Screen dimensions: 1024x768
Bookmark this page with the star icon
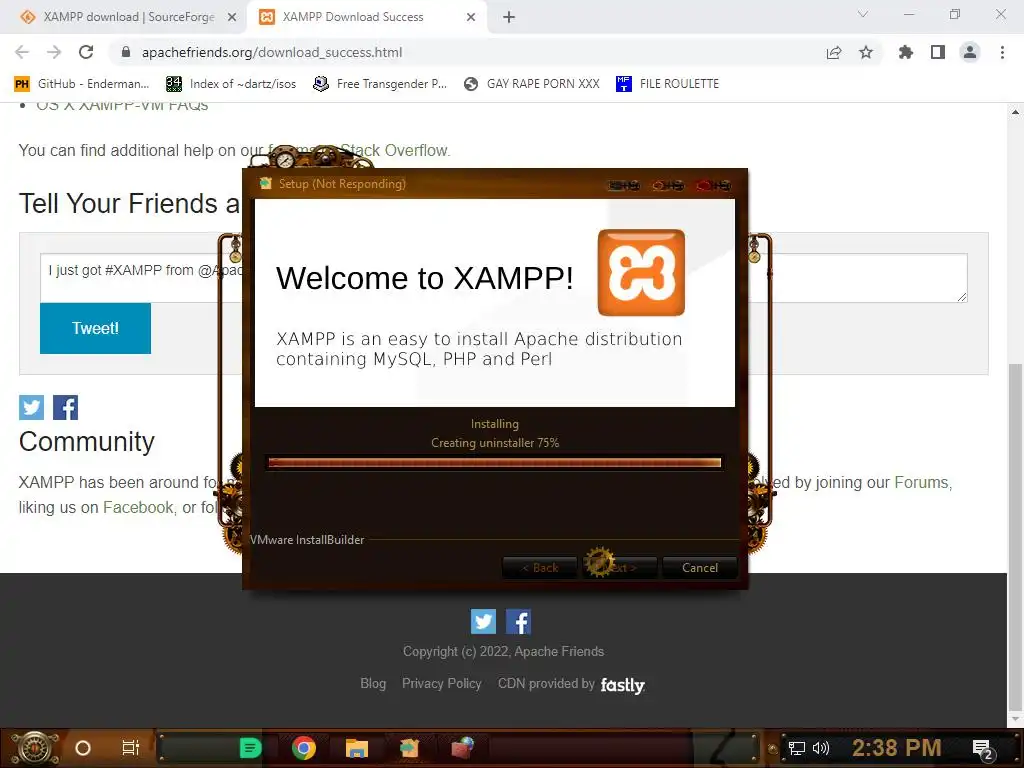pyautogui.click(x=866, y=52)
